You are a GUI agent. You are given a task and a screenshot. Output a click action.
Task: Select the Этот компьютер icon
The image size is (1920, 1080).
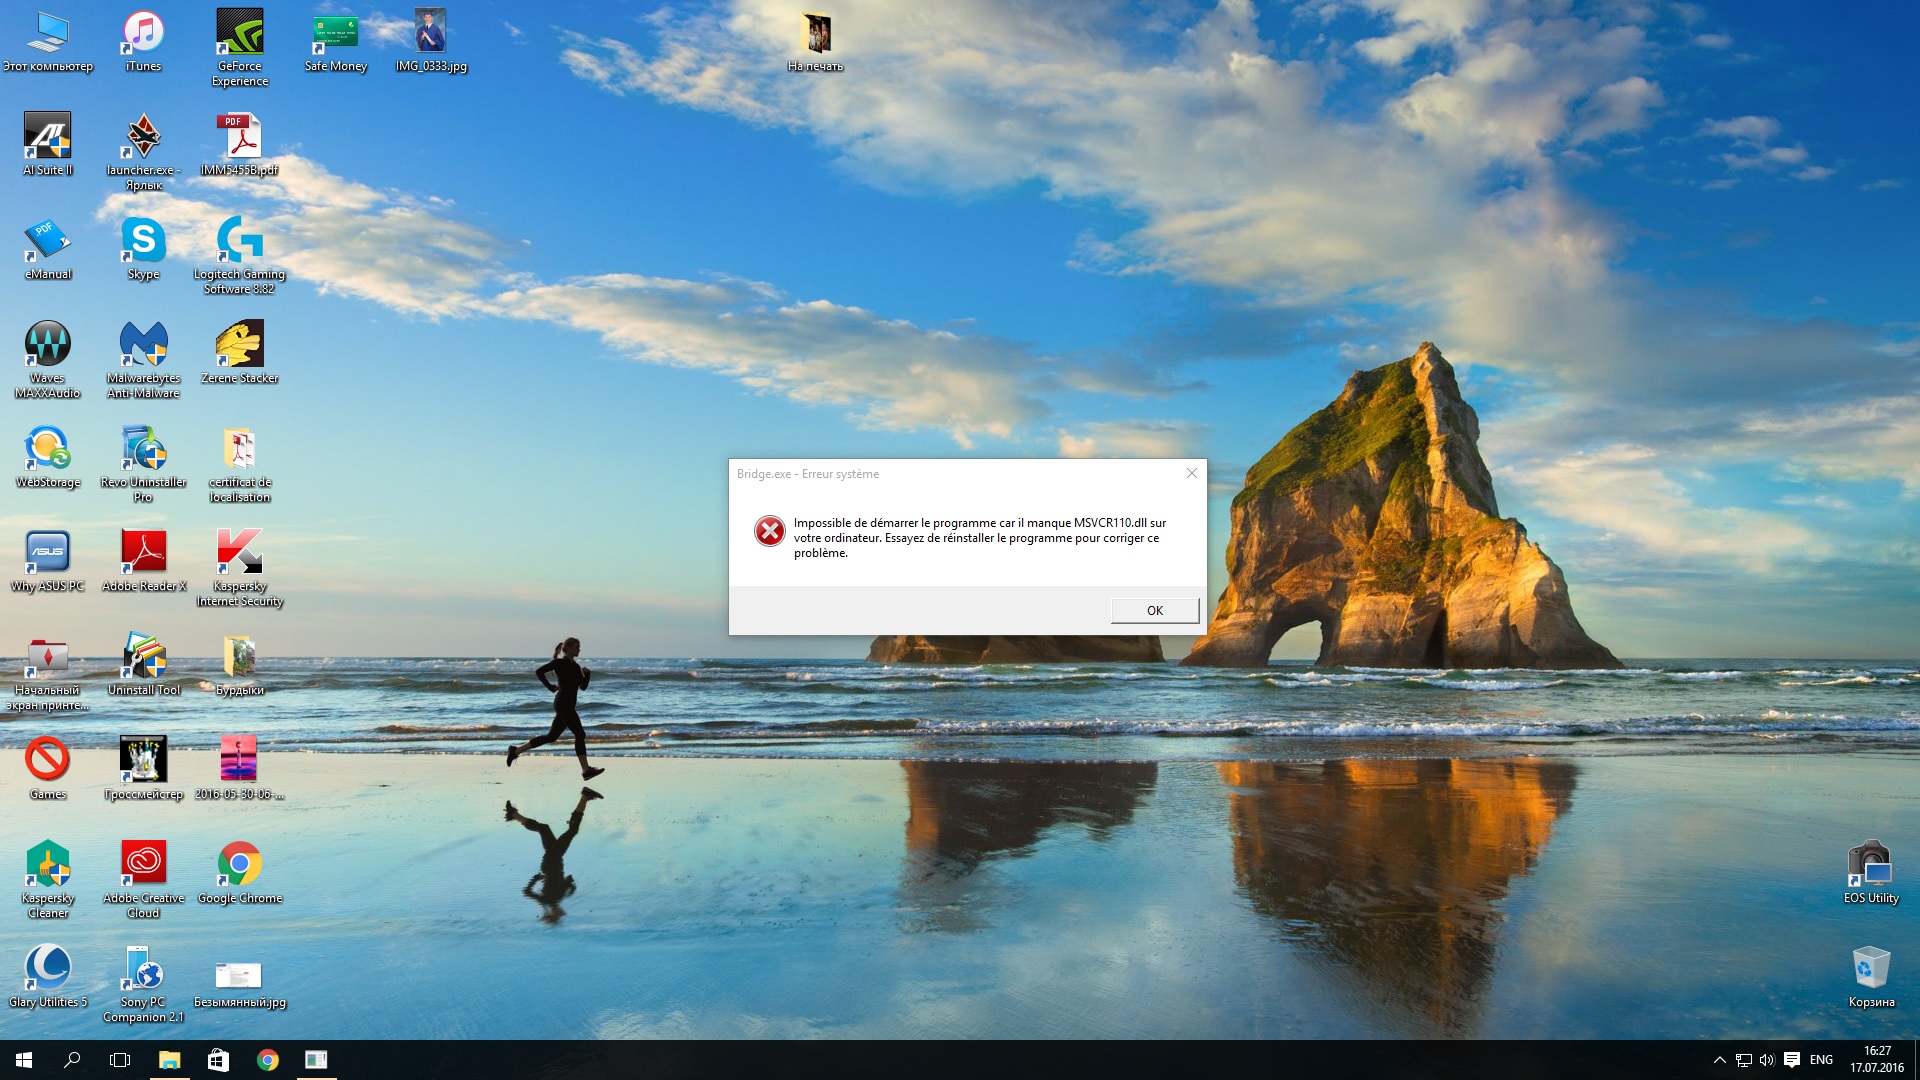pos(48,41)
